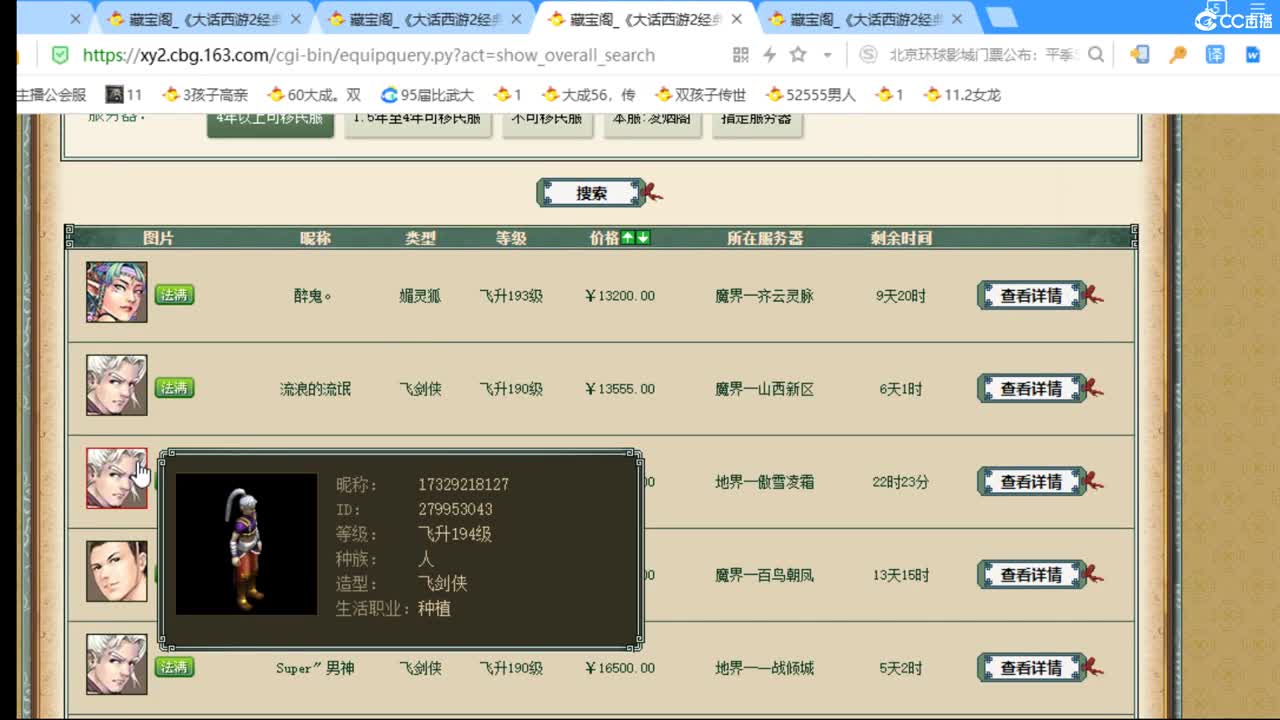Open 11.2女龙 bookmark
Viewport: 1280px width, 720px height.
(x=962, y=95)
